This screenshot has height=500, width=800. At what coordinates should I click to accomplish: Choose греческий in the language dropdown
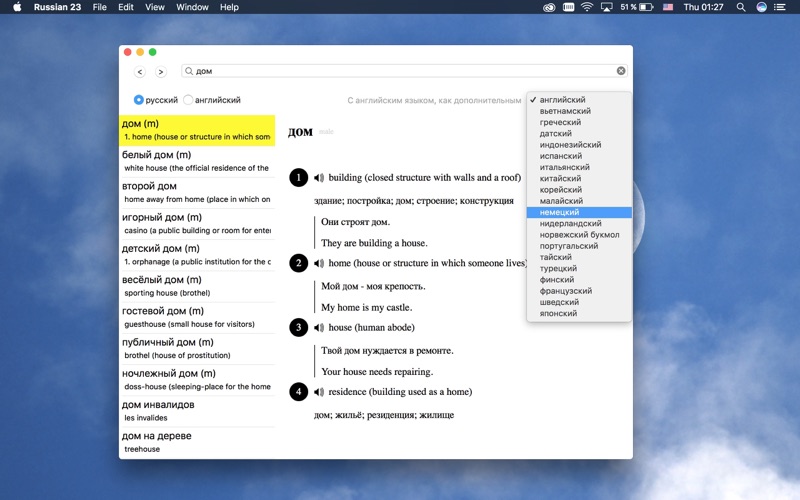pos(579,122)
